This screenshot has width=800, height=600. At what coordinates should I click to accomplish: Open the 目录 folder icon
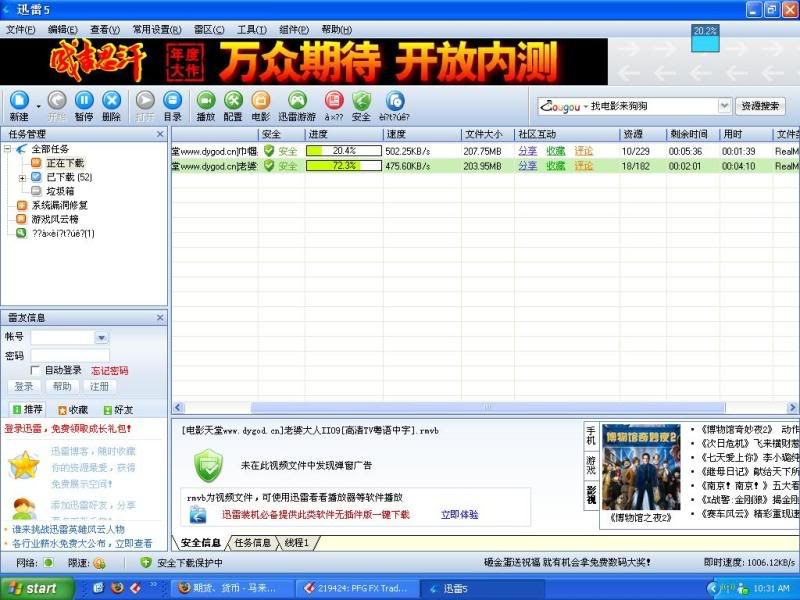(172, 100)
